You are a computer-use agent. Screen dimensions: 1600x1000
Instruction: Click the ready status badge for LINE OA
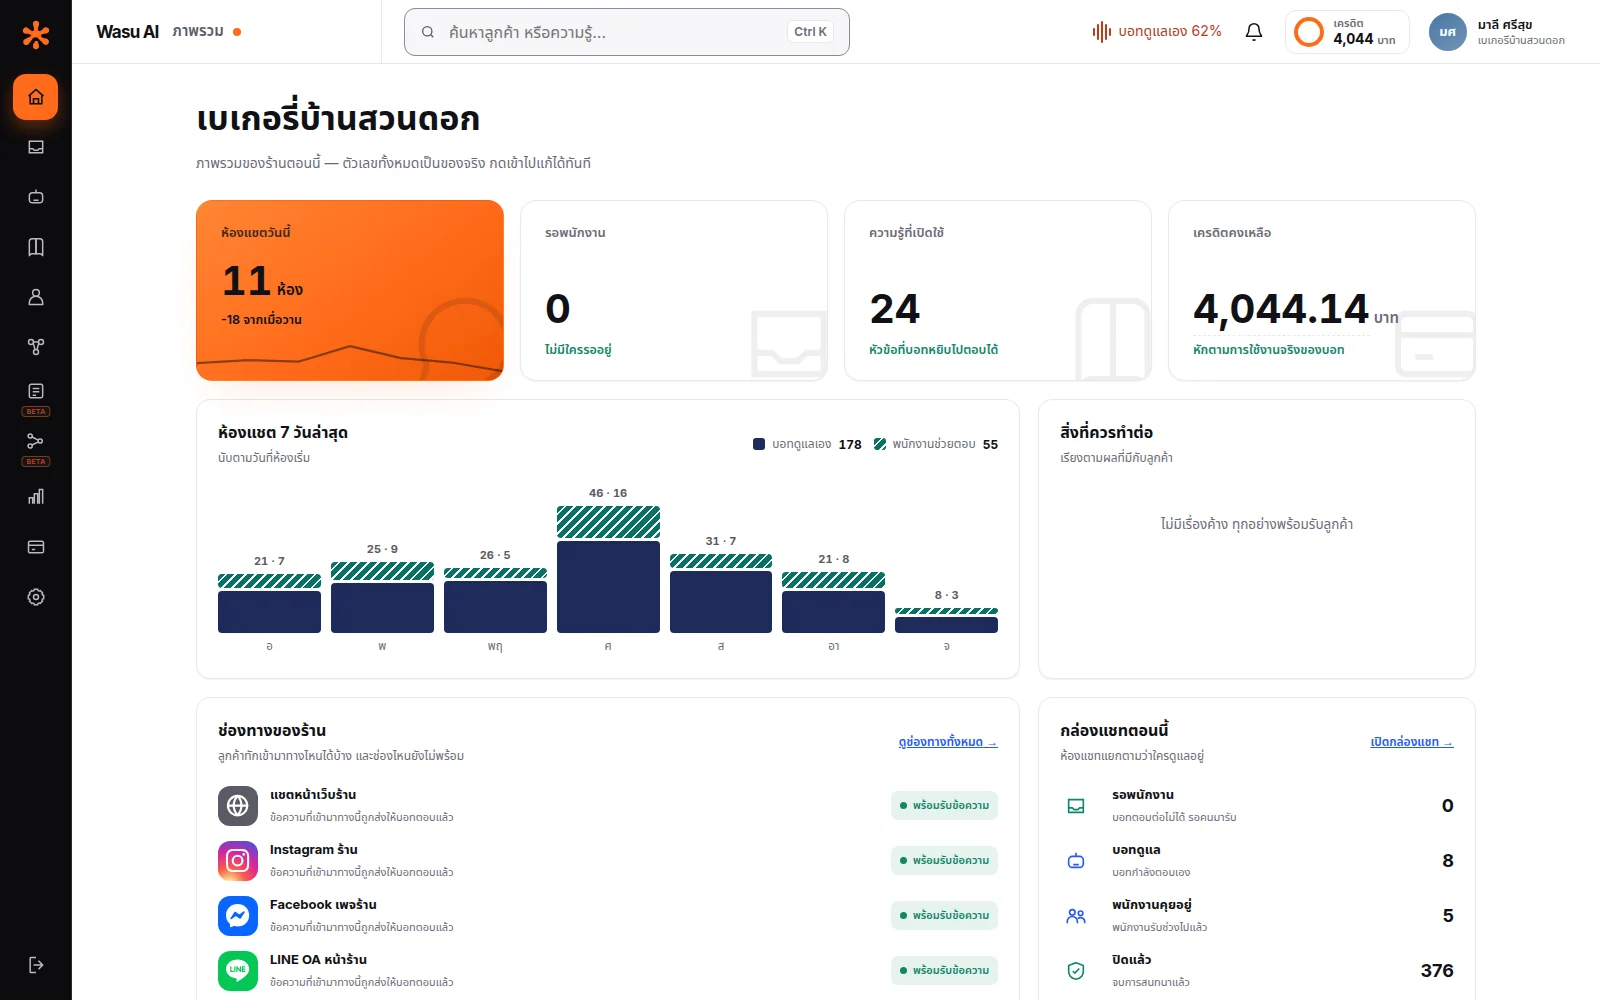[944, 971]
